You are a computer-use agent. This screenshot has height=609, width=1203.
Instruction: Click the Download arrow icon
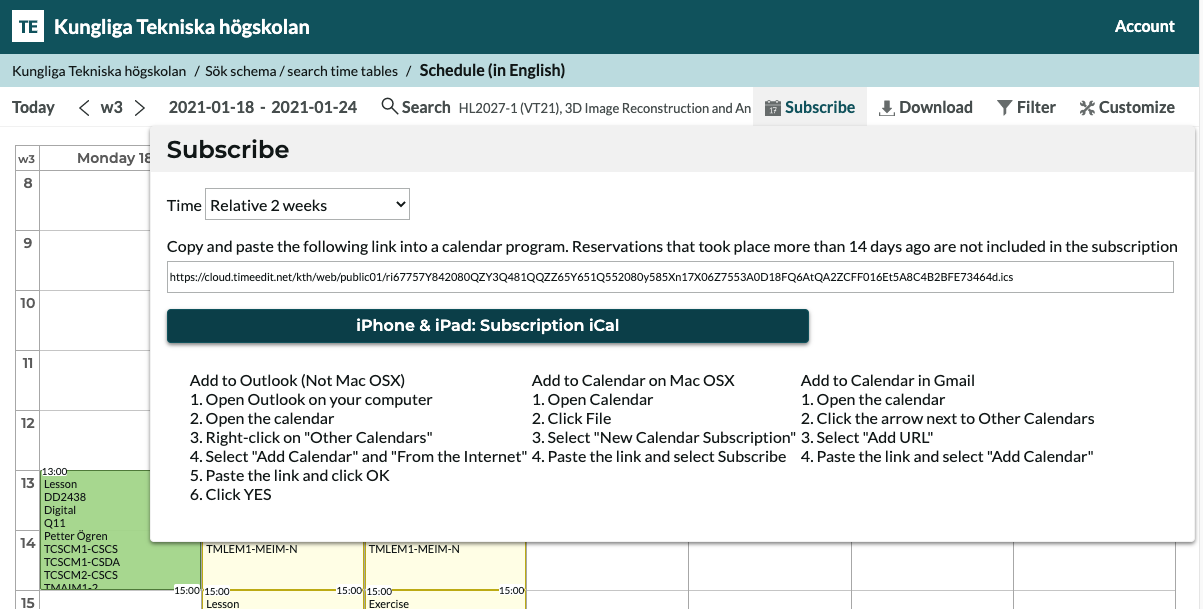886,108
